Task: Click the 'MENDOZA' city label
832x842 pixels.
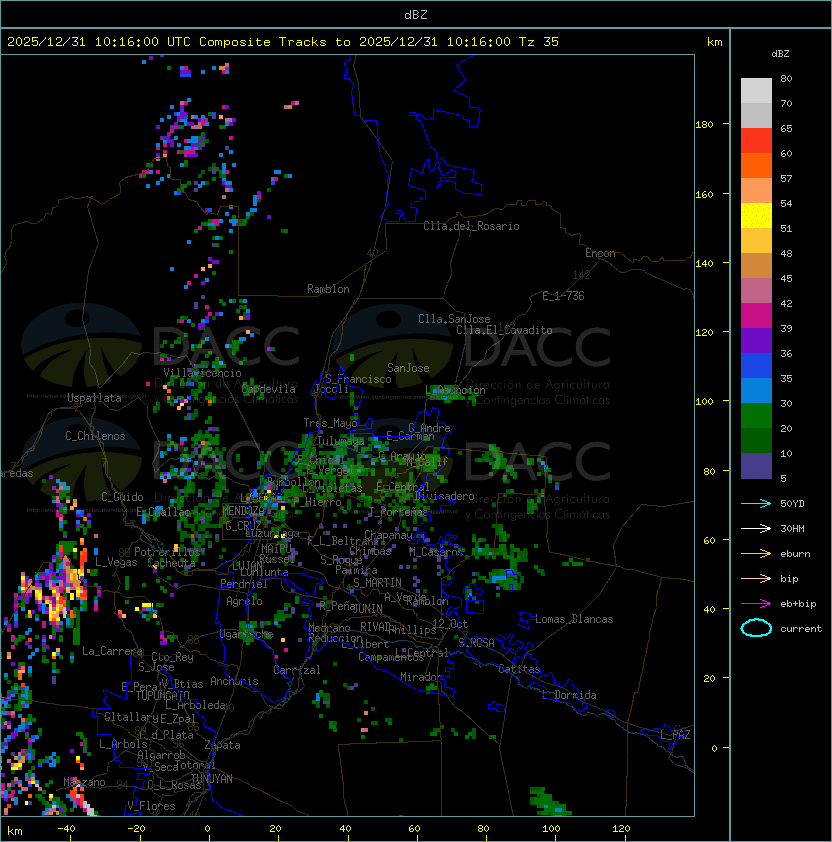Action: (x=242, y=510)
